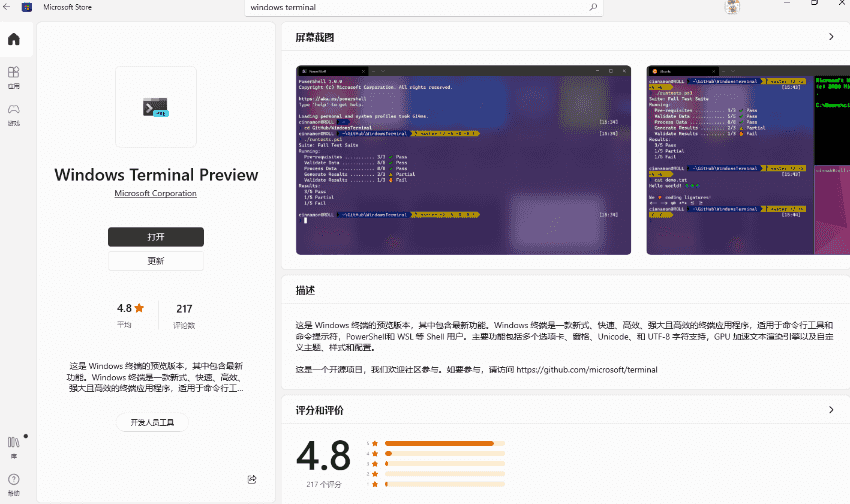Viewport: 850px width, 504px height.
Task: Click the search magnifier icon
Action: pyautogui.click(x=593, y=7)
